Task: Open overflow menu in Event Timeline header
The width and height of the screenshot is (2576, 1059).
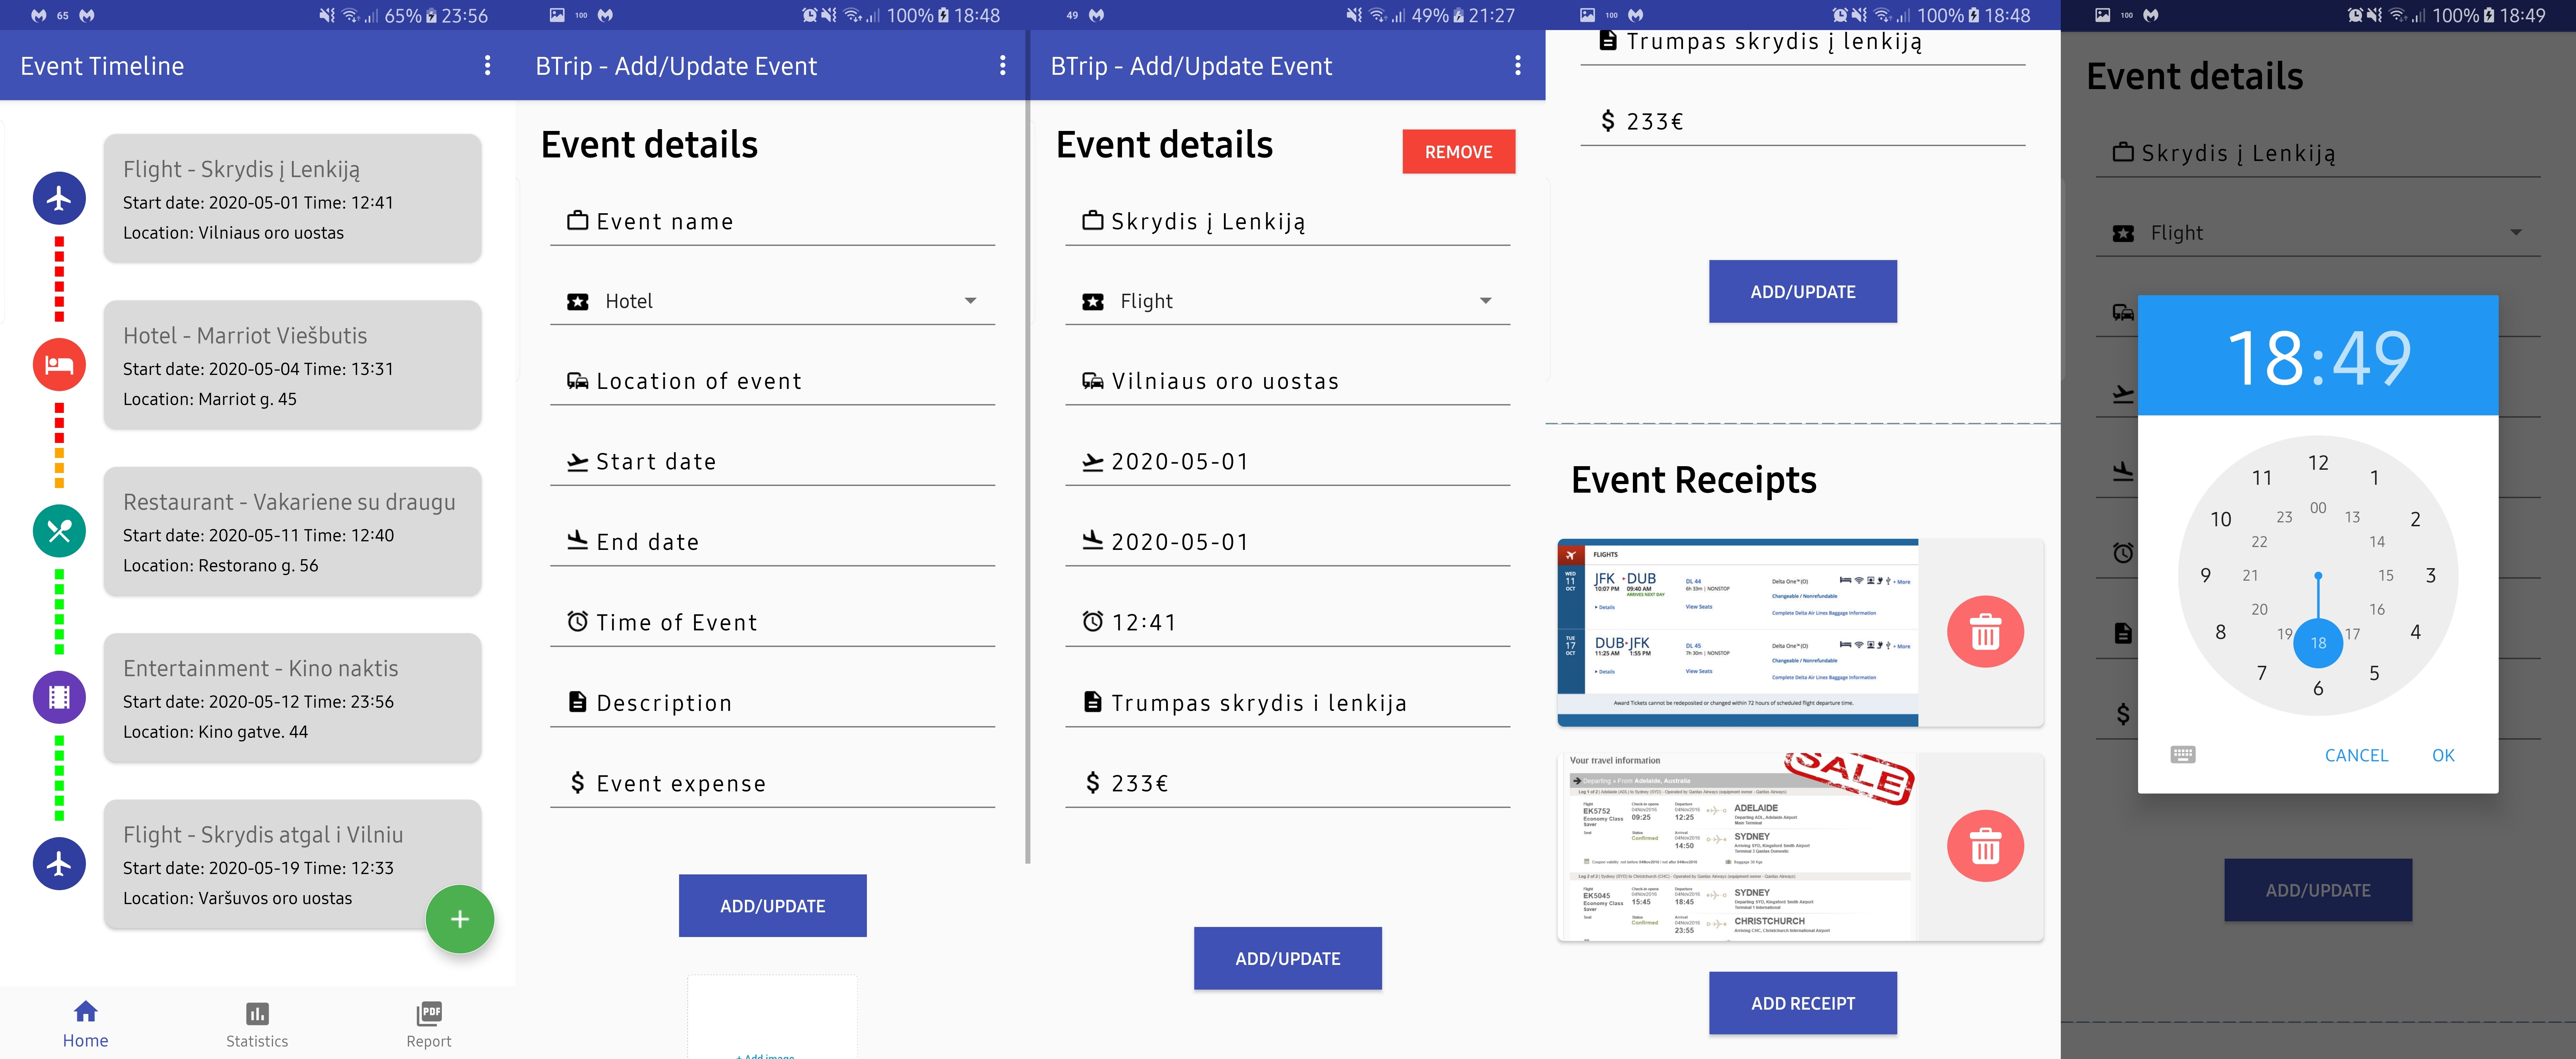Action: click(x=487, y=66)
